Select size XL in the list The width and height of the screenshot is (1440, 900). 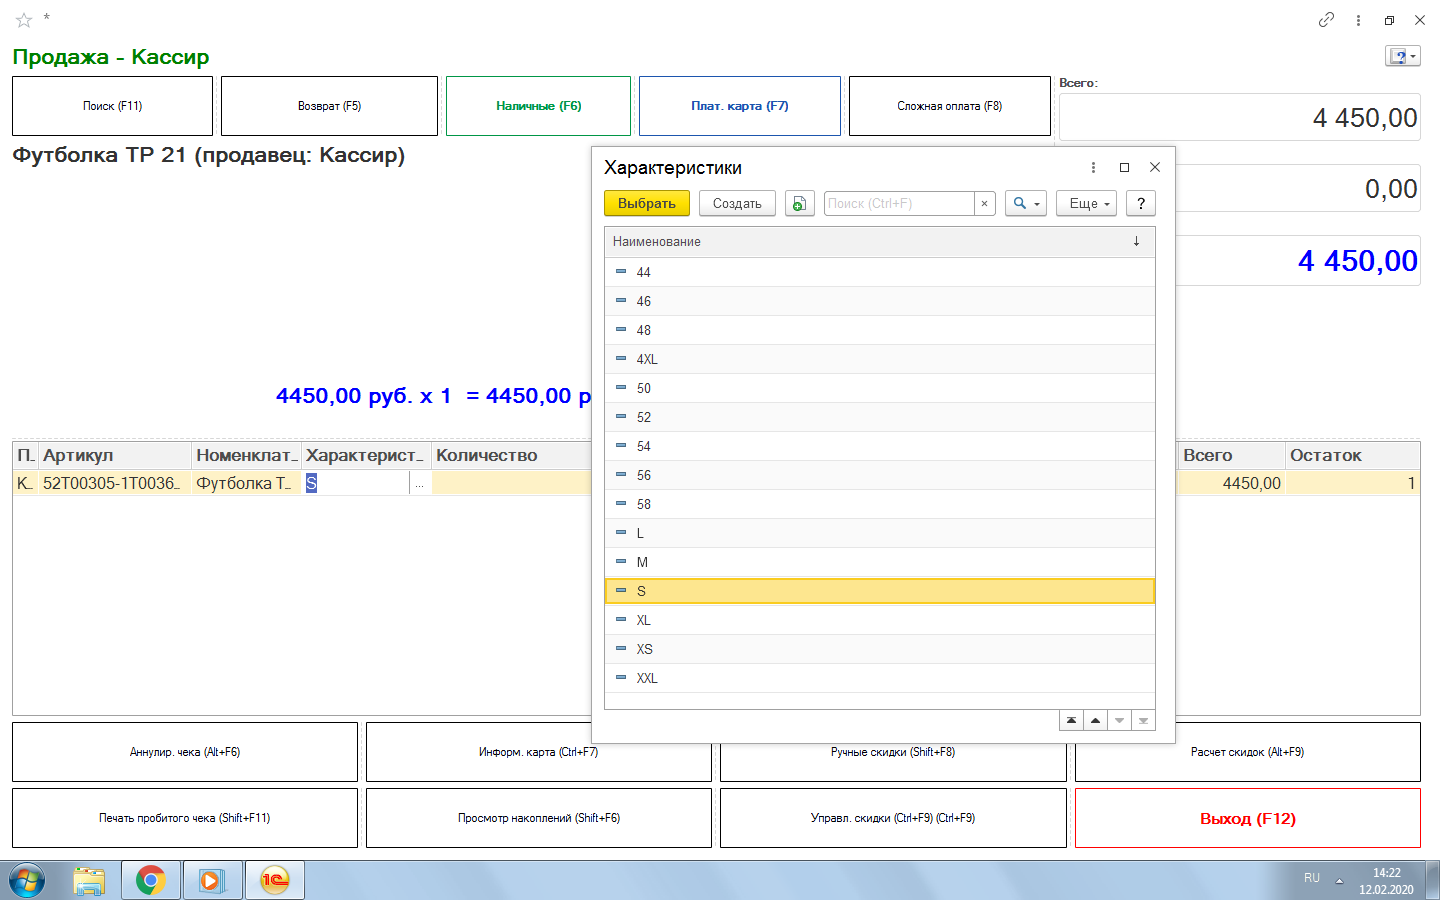pos(644,620)
